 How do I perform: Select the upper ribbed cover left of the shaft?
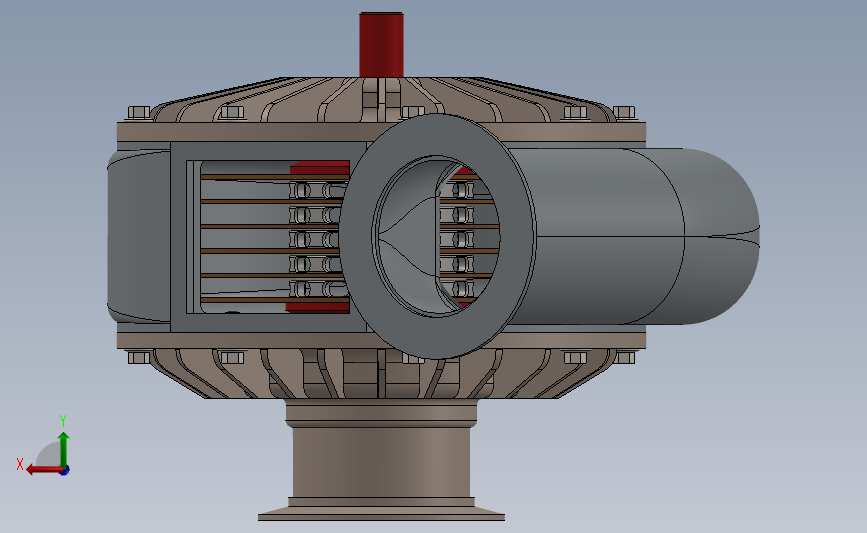click(254, 100)
